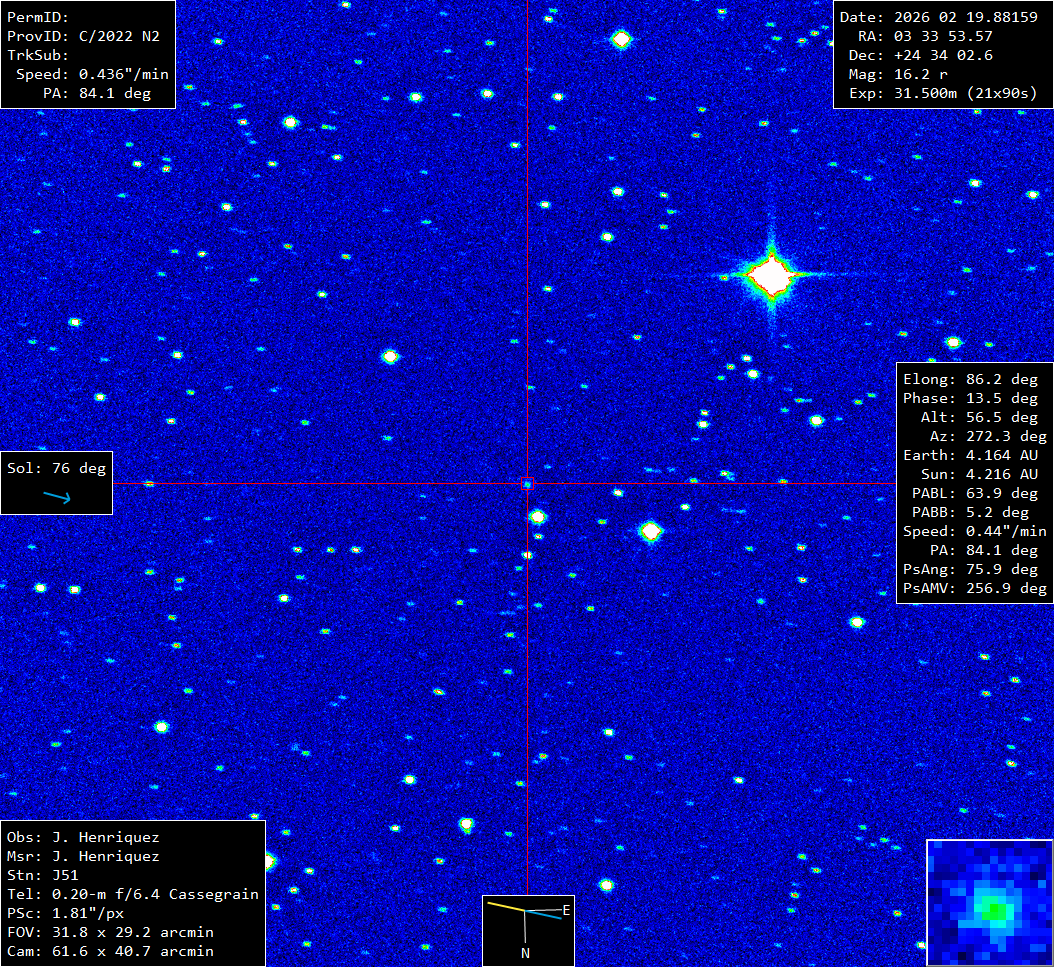Click the E label on compass
The image size is (1054, 967).
pos(566,910)
